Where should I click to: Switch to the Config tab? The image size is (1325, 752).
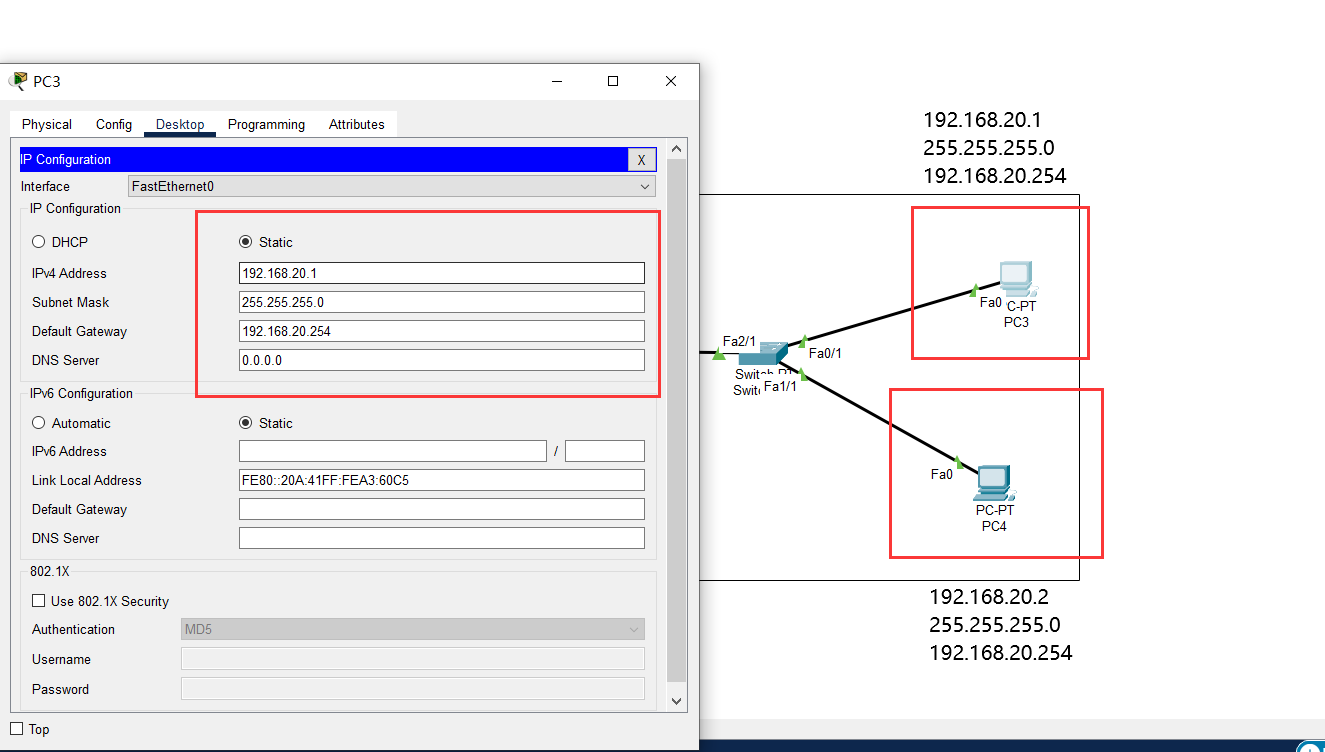pyautogui.click(x=114, y=124)
